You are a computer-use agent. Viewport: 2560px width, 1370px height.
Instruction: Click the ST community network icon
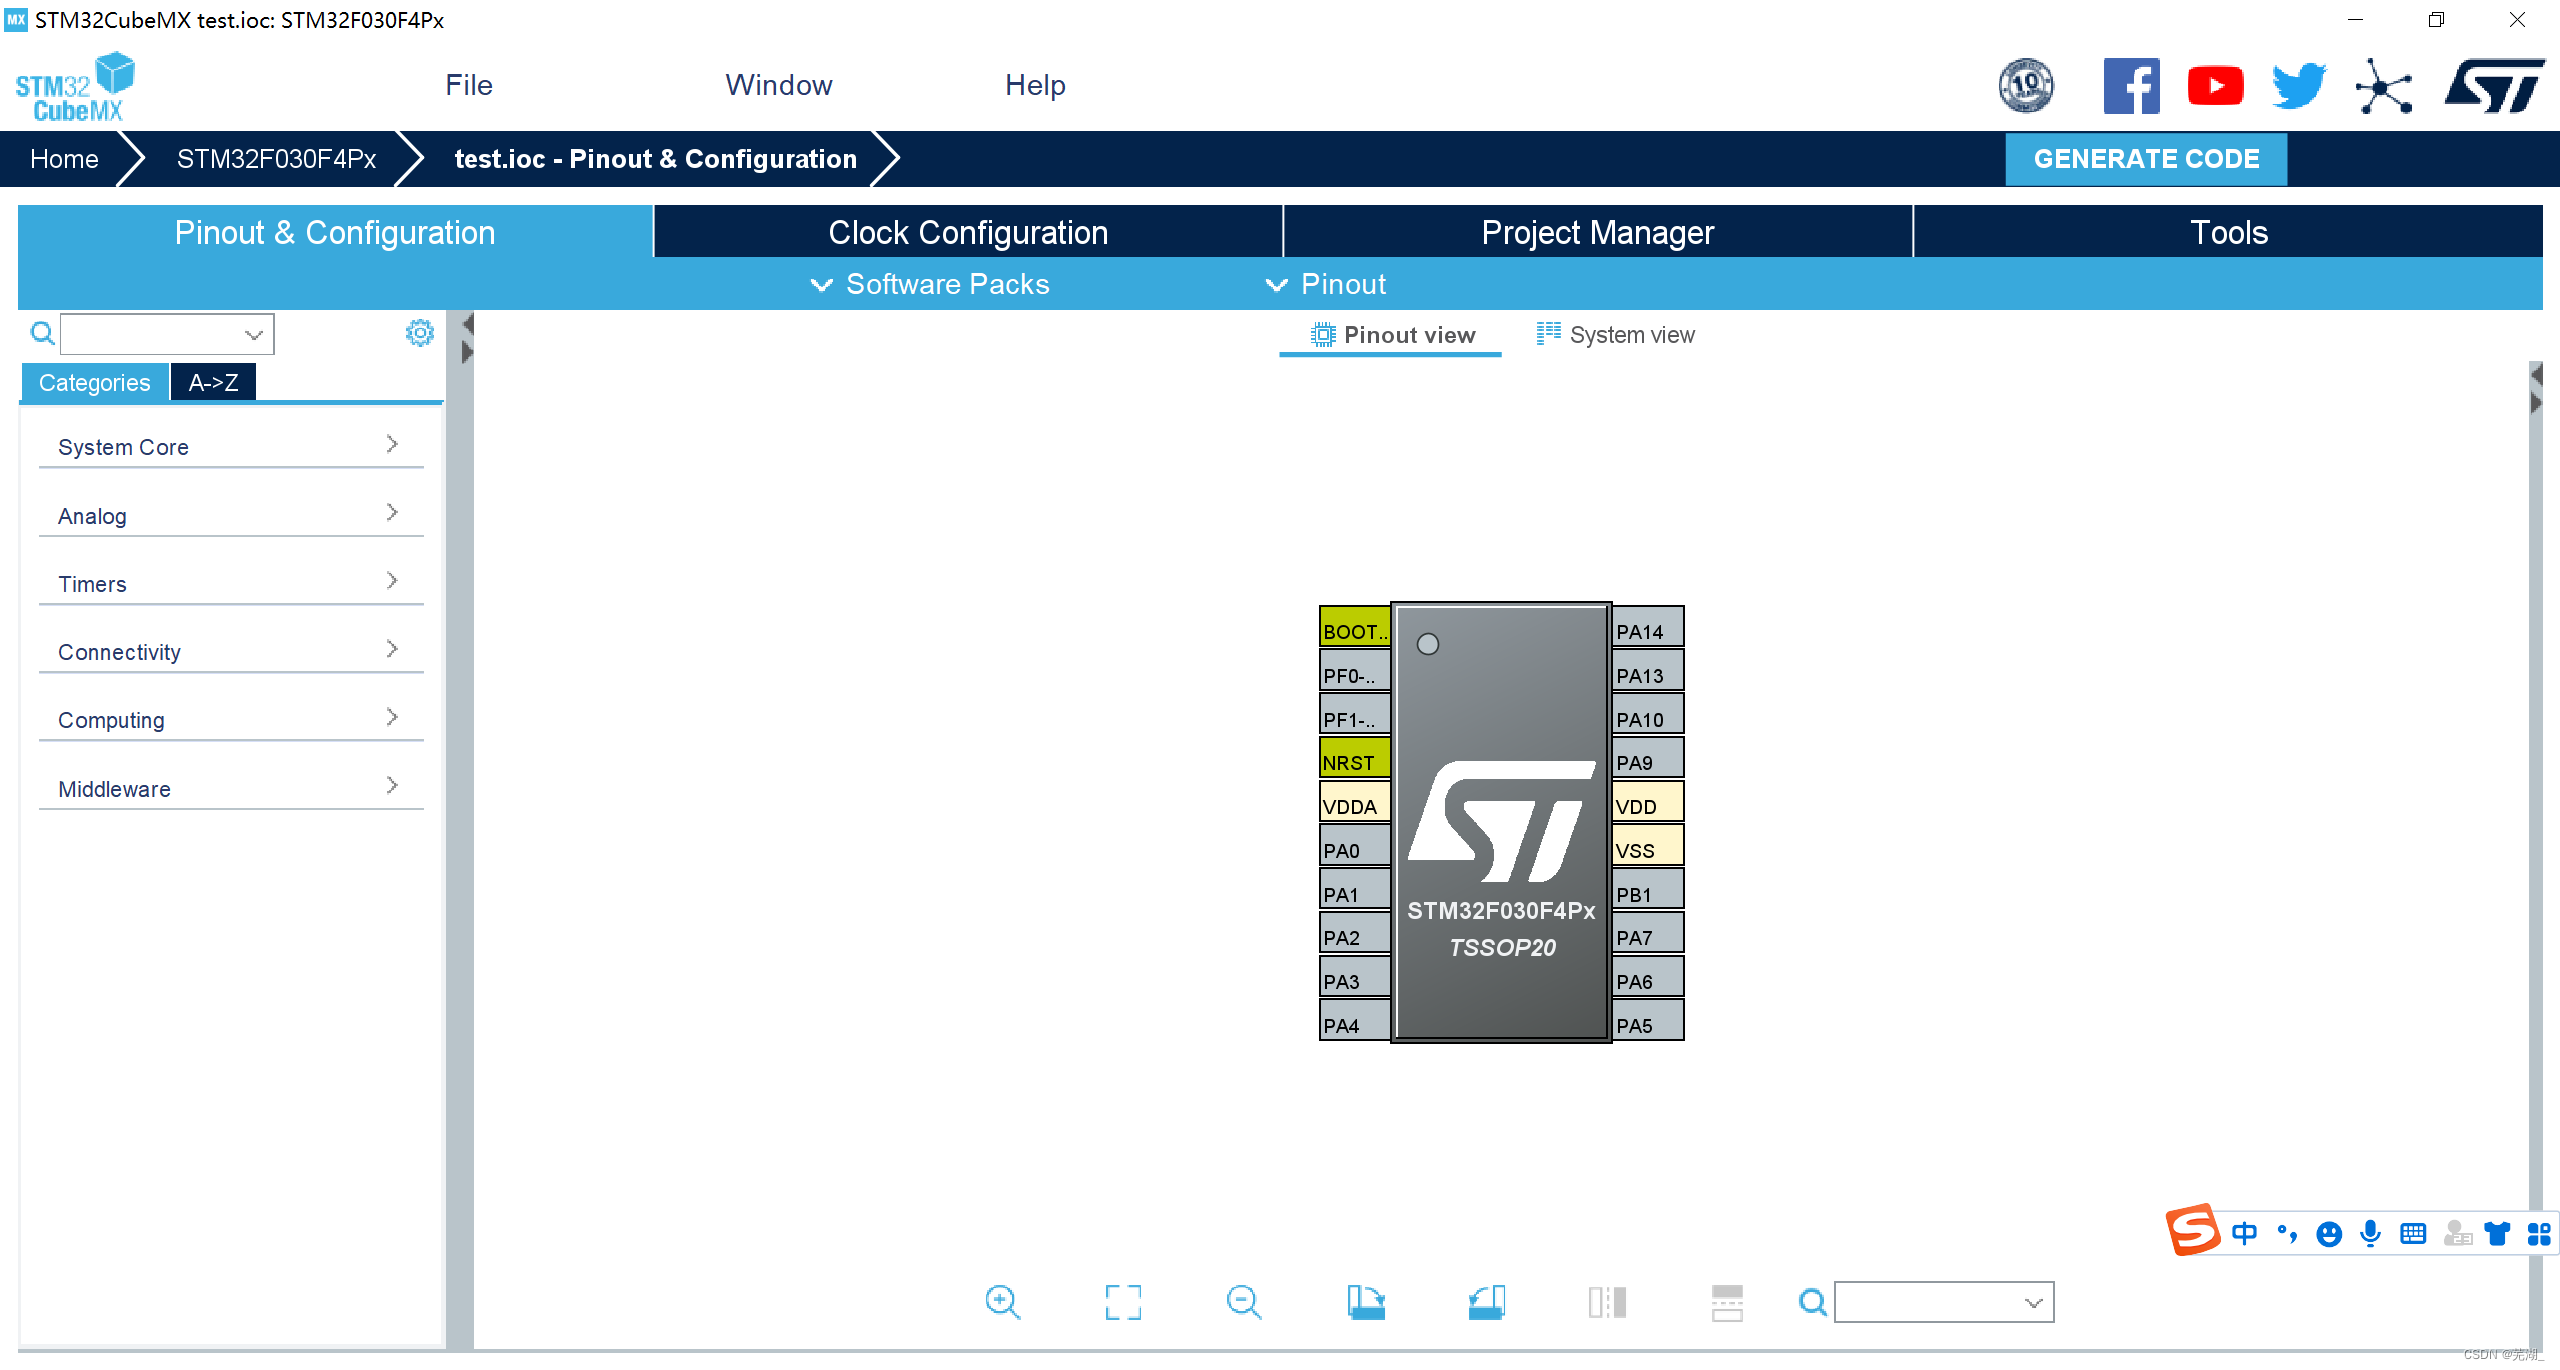2384,86
